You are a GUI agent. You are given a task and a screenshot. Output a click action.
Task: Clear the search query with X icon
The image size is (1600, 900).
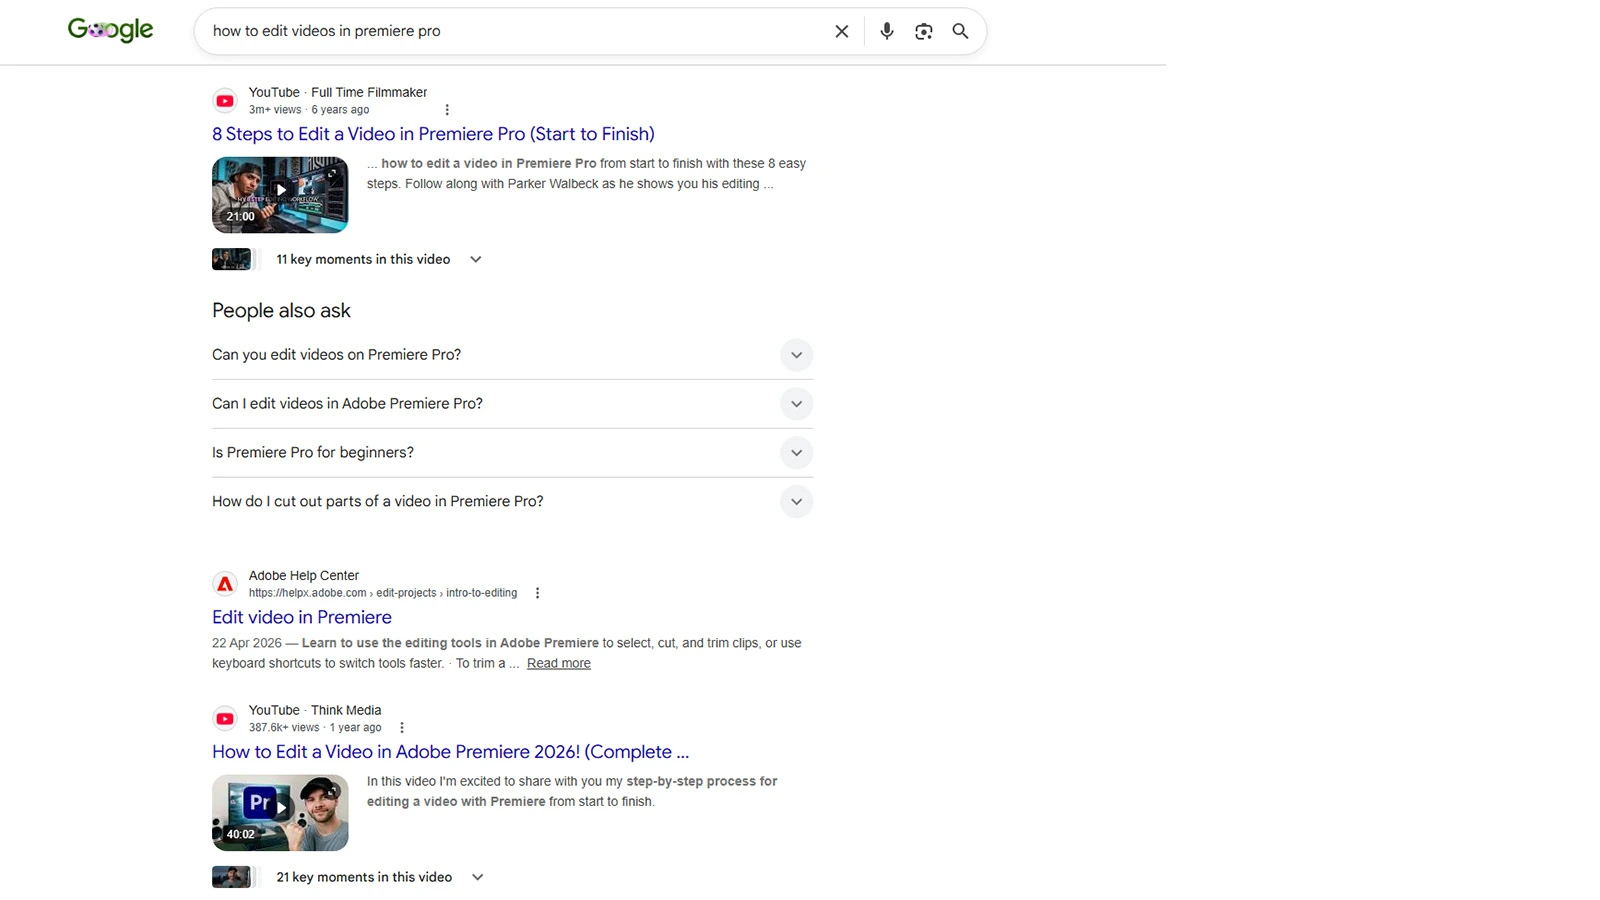coord(842,31)
